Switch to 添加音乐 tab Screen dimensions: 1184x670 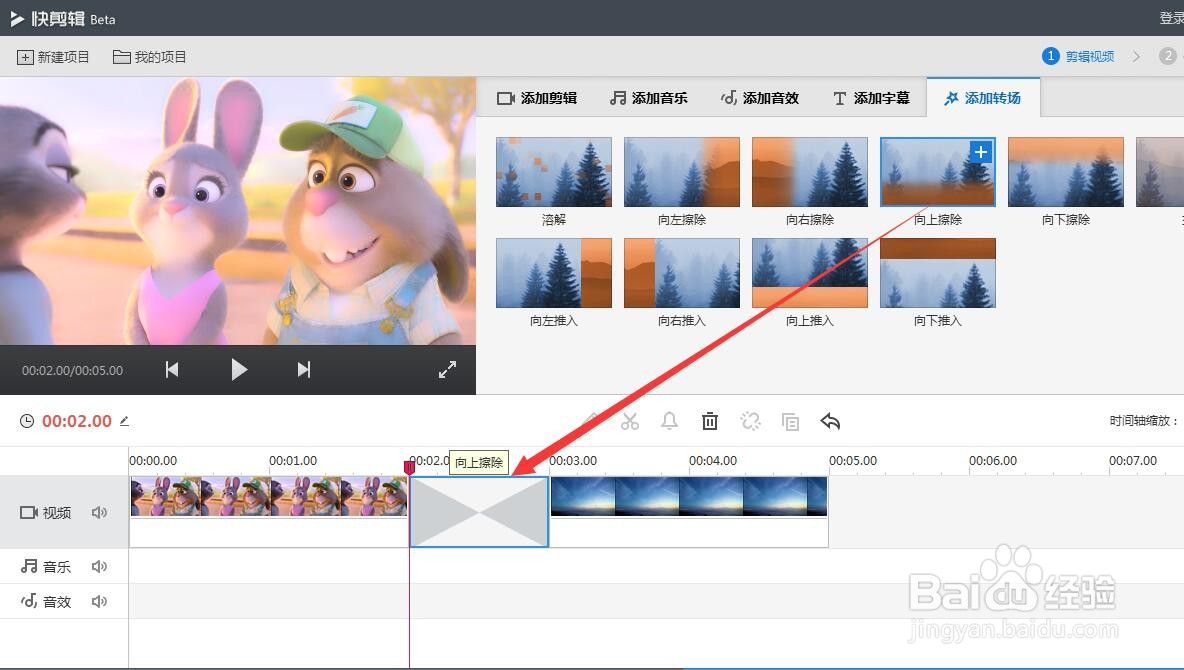649,98
